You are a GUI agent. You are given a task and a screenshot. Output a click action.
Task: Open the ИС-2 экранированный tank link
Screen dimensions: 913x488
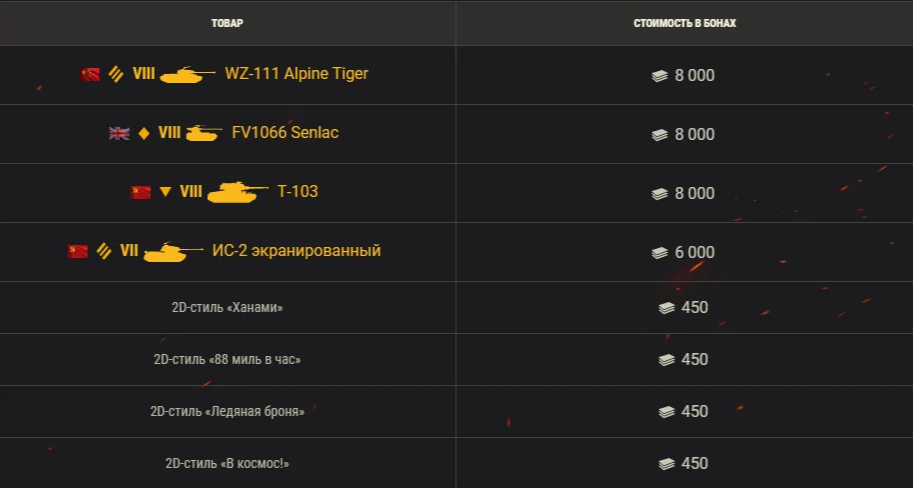[x=296, y=251]
